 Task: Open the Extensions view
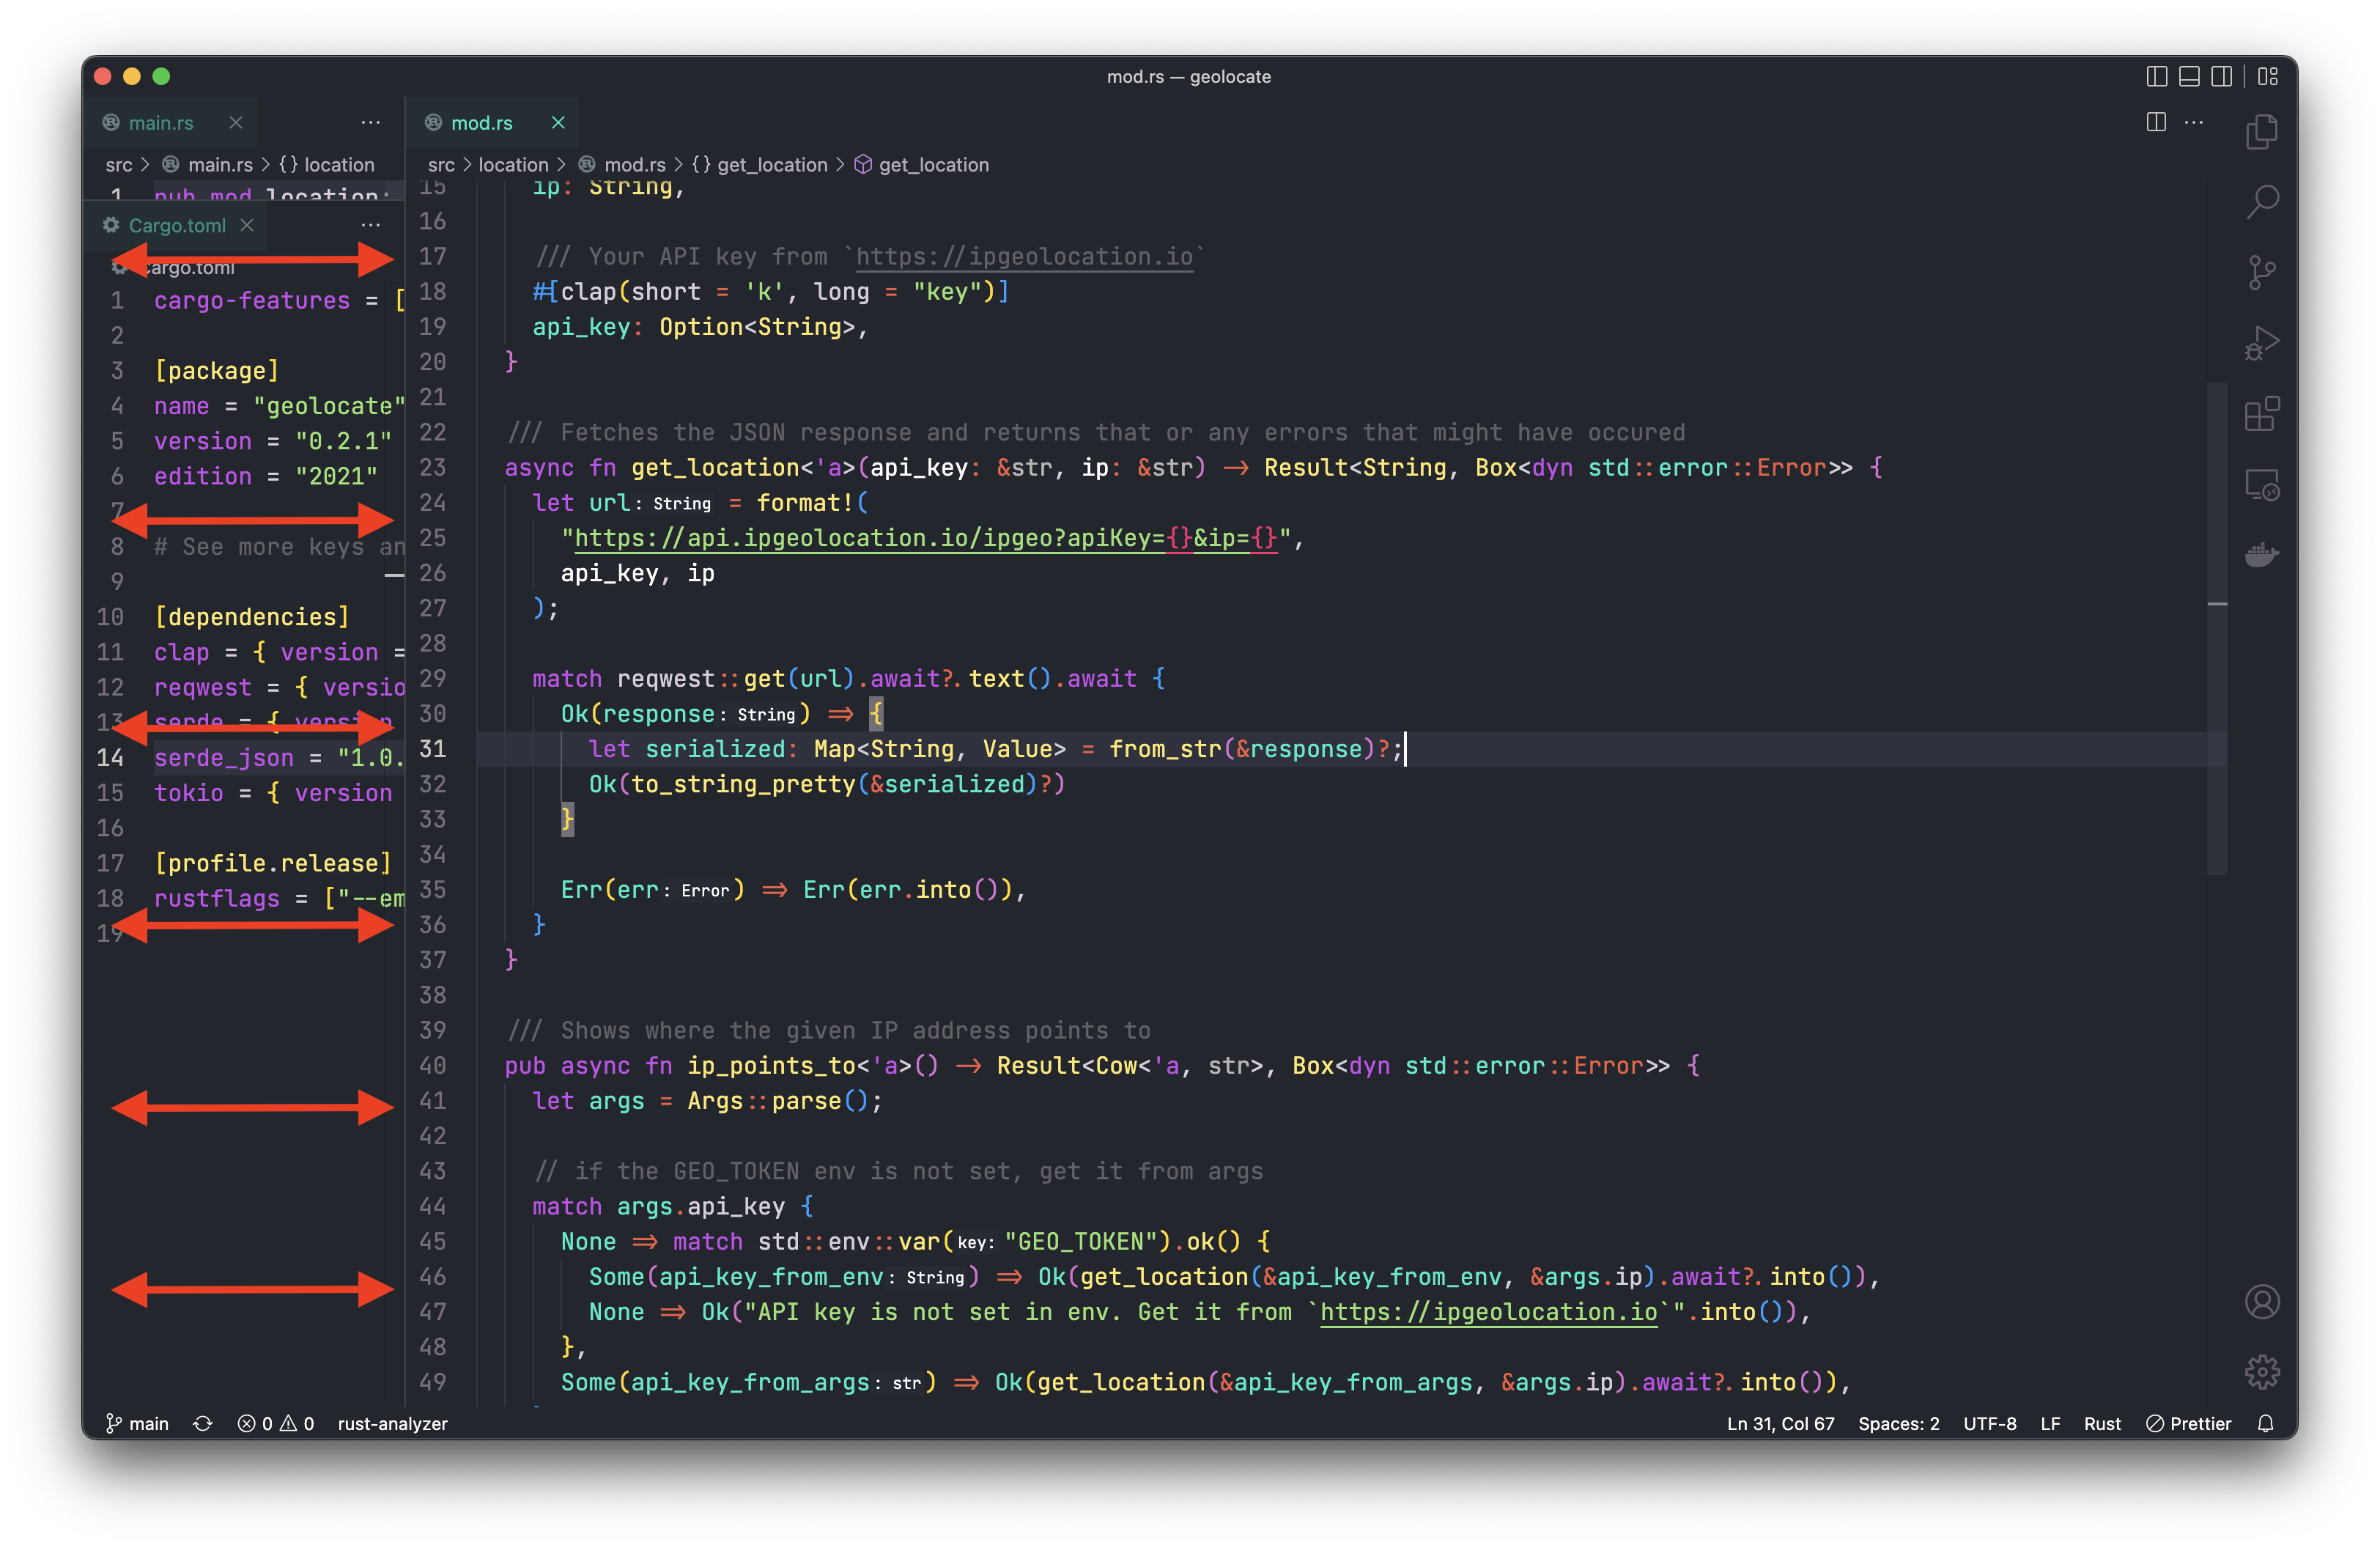point(2263,415)
